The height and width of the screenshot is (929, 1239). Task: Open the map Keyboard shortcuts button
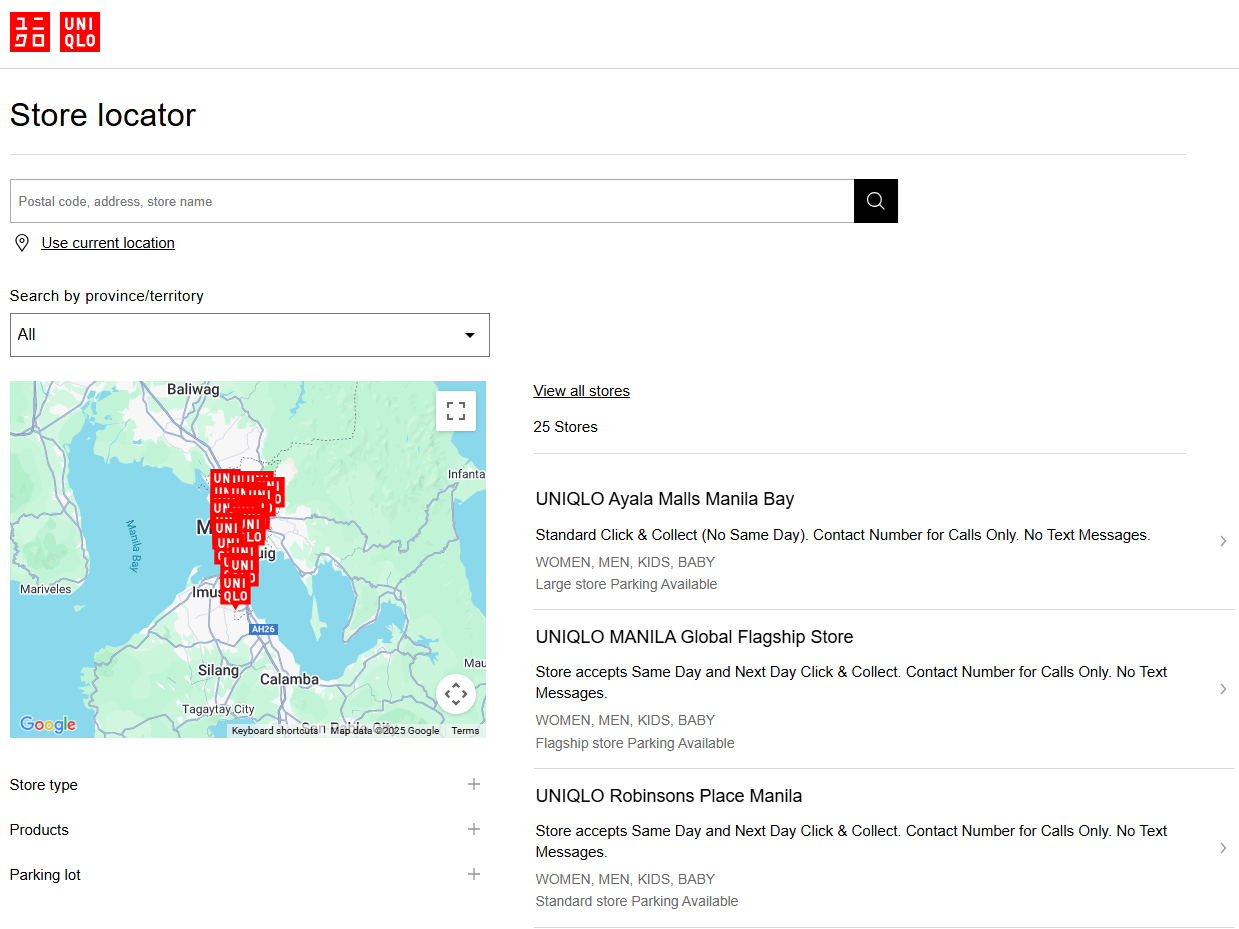(274, 731)
